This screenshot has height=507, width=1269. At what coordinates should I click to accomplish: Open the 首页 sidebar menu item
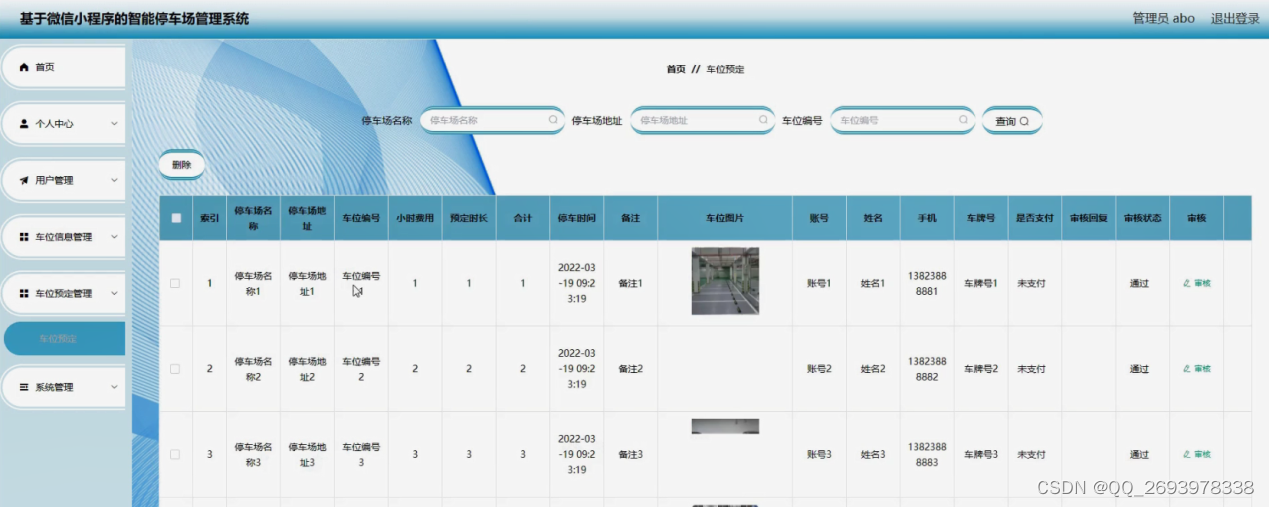tap(63, 67)
